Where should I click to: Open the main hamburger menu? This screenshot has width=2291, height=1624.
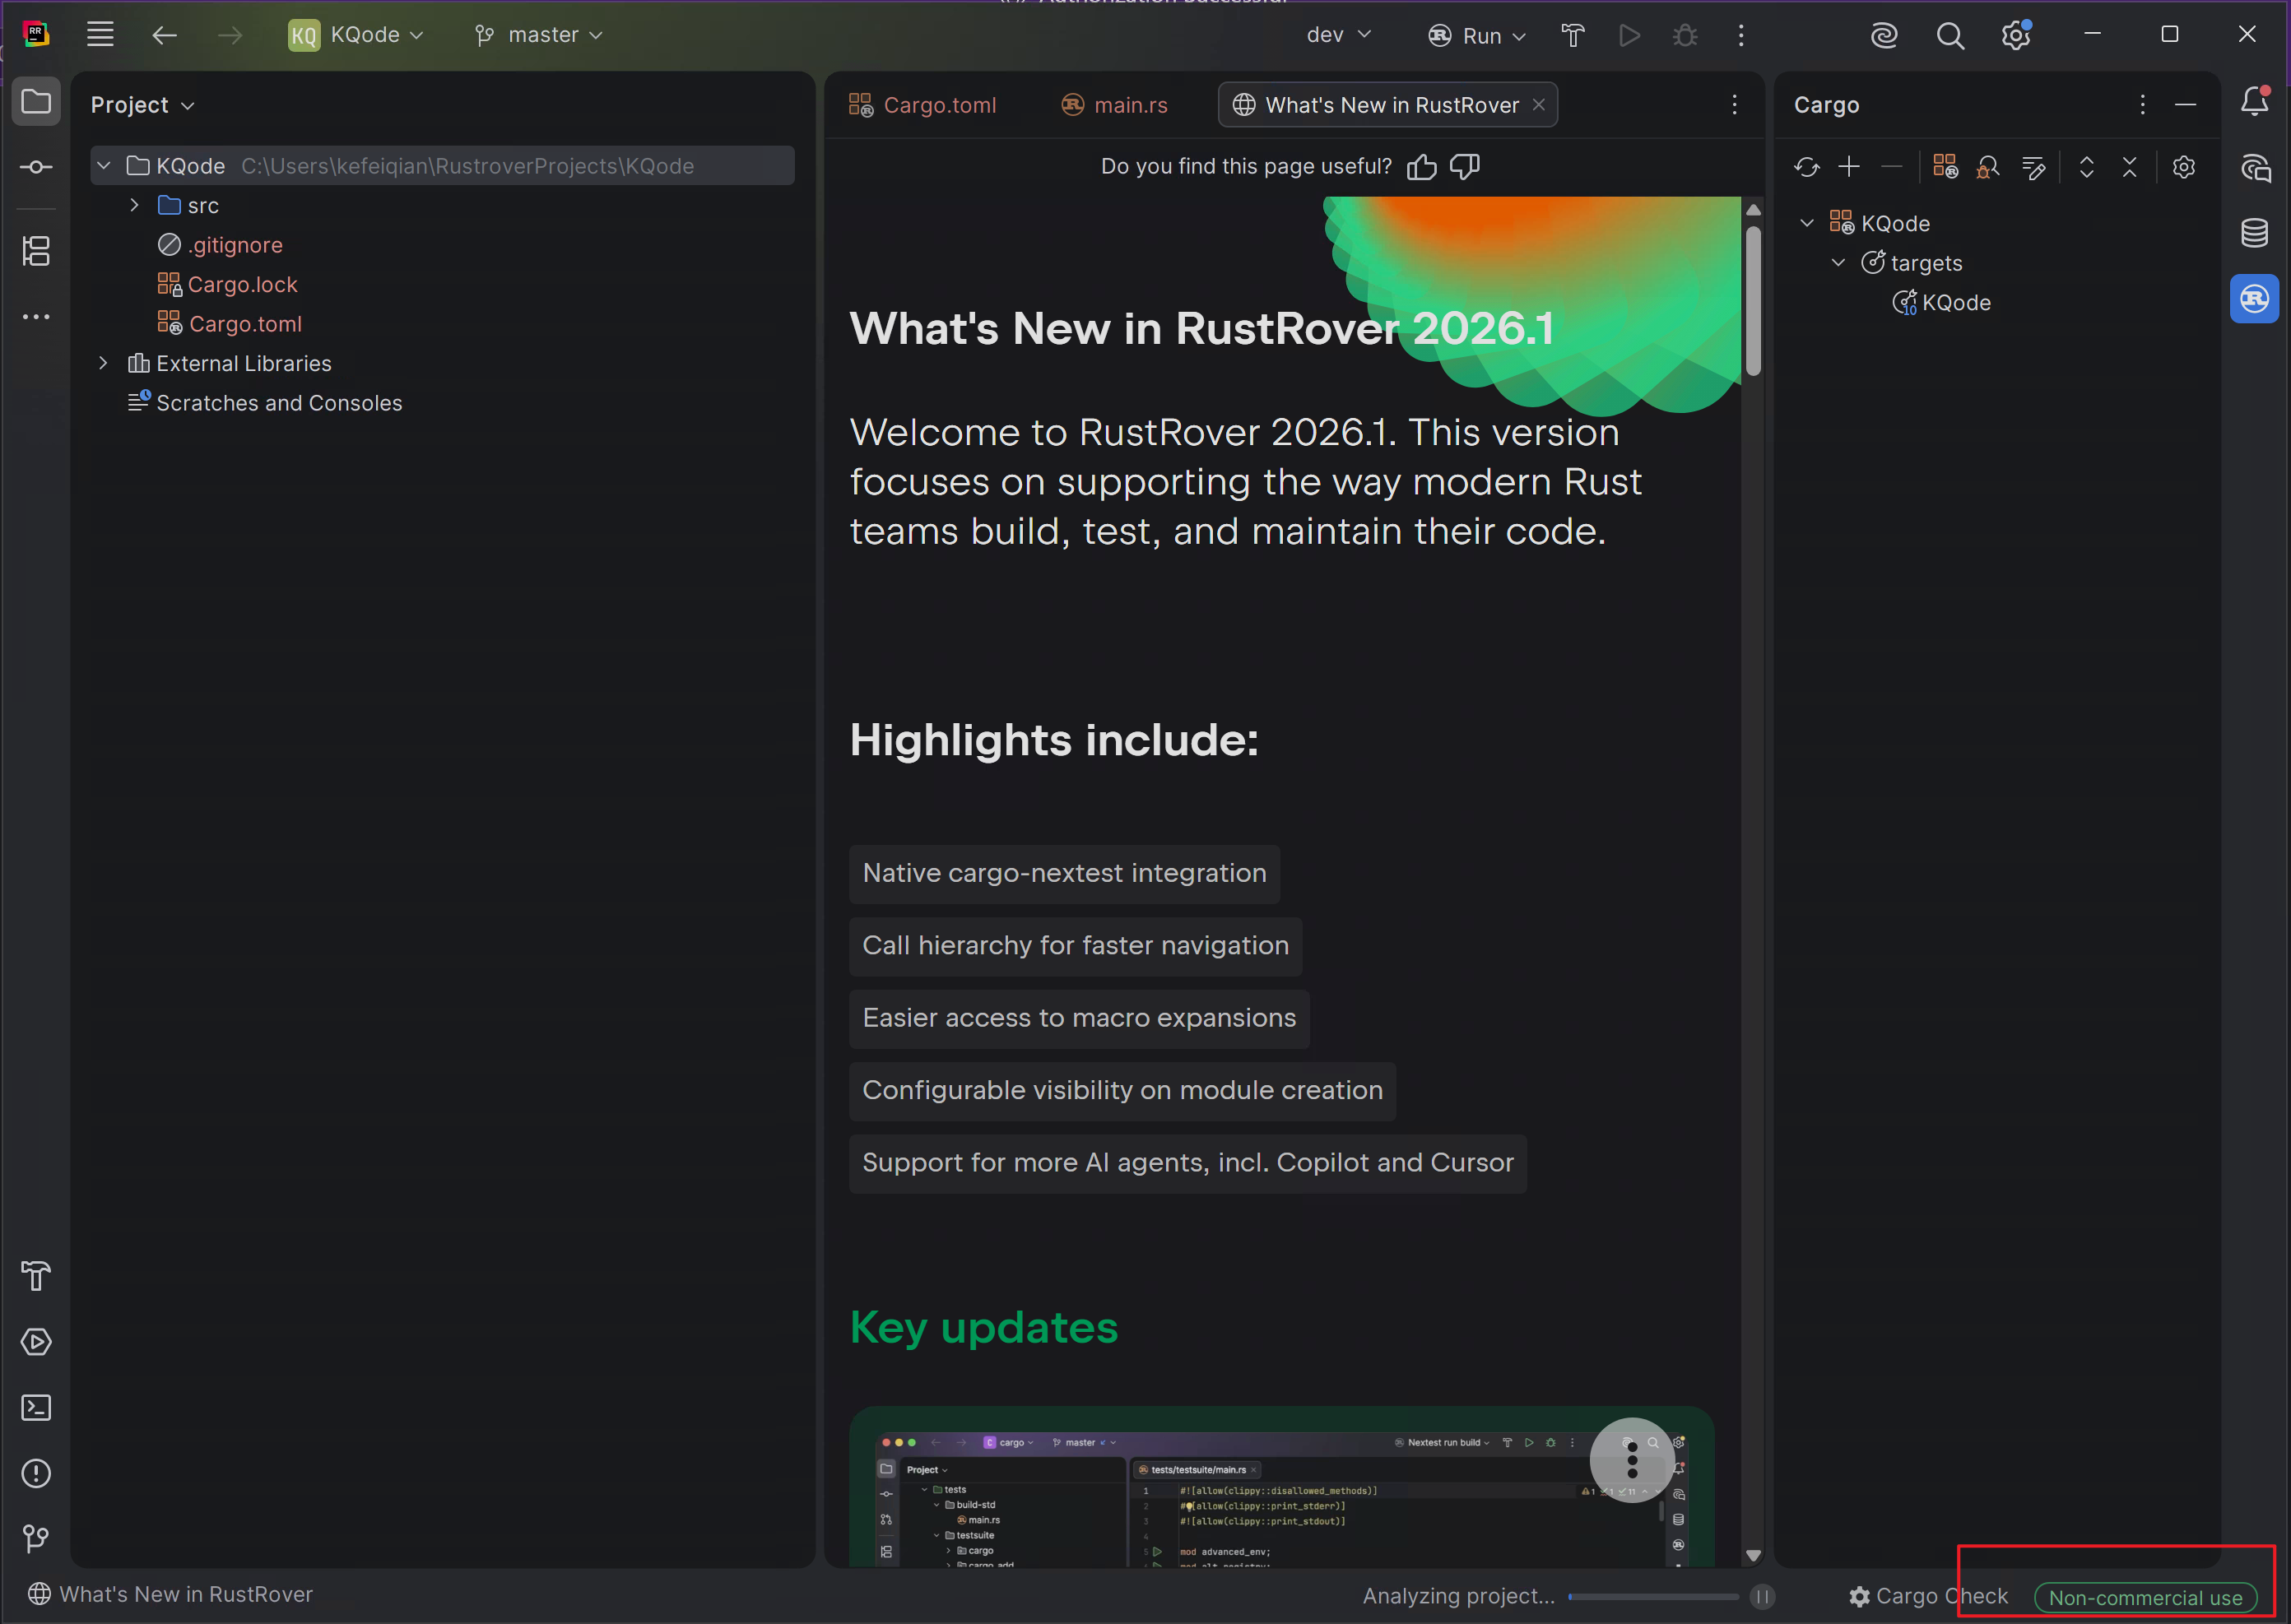click(x=100, y=35)
